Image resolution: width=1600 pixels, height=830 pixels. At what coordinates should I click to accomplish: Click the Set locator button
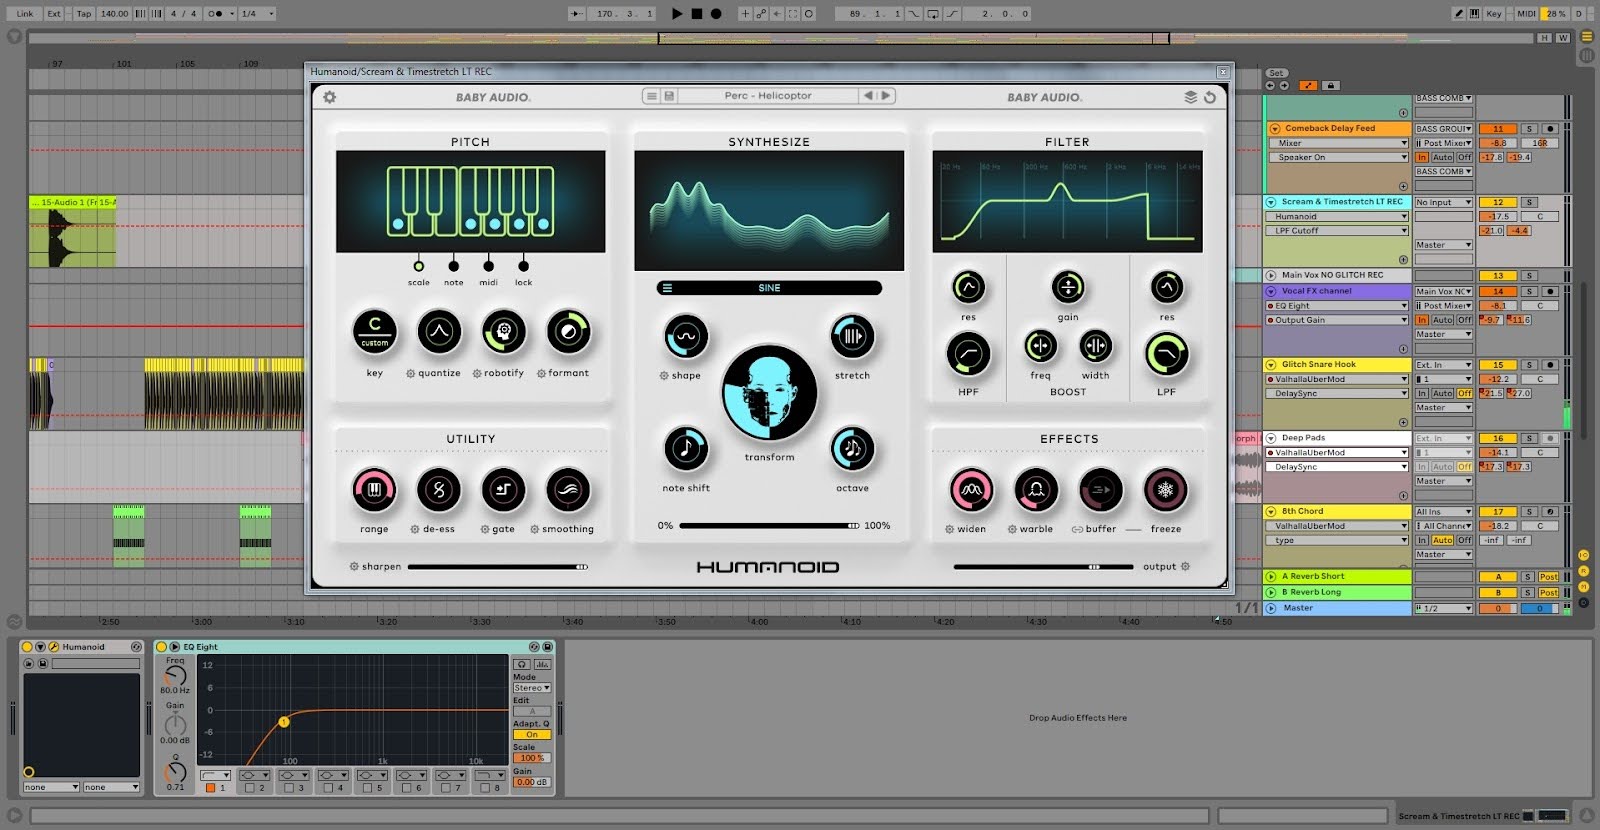pyautogui.click(x=1276, y=73)
